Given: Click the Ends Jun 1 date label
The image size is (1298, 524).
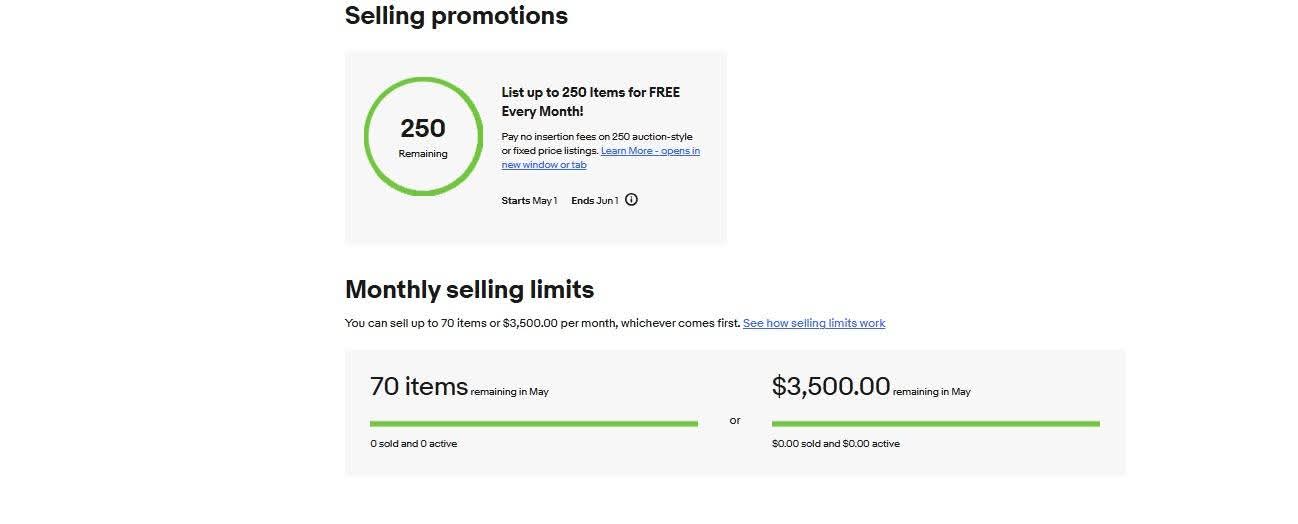Looking at the screenshot, I should pyautogui.click(x=595, y=201).
